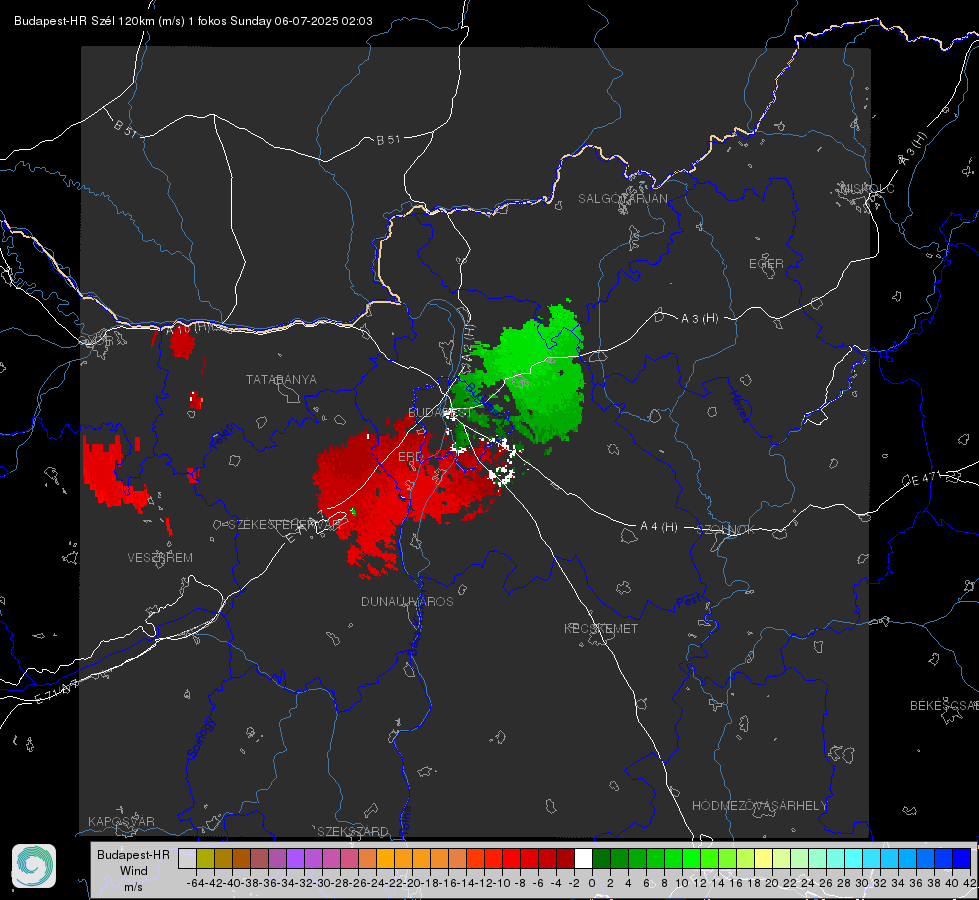Click the 'A 3 (H)' road label near Eger
The width and height of the screenshot is (979, 900).
point(699,318)
